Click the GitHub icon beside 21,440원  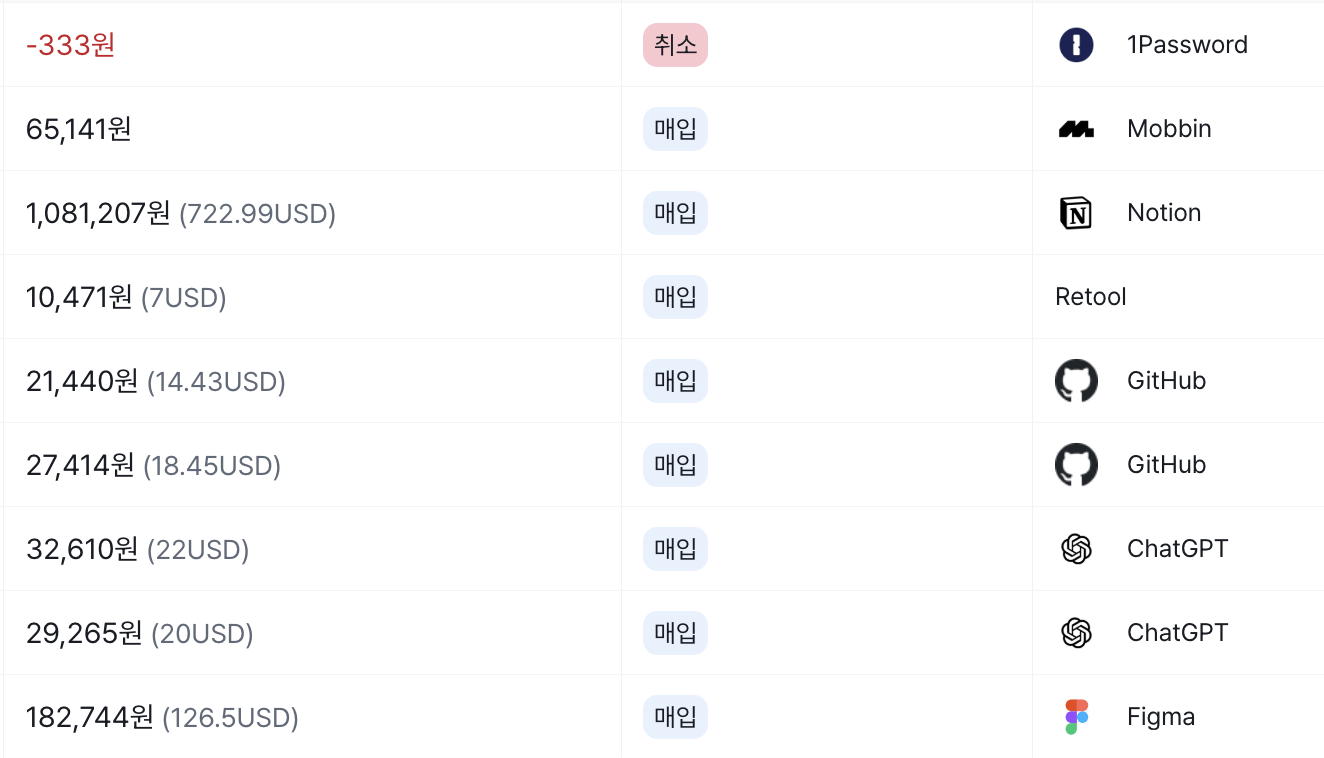(1076, 381)
